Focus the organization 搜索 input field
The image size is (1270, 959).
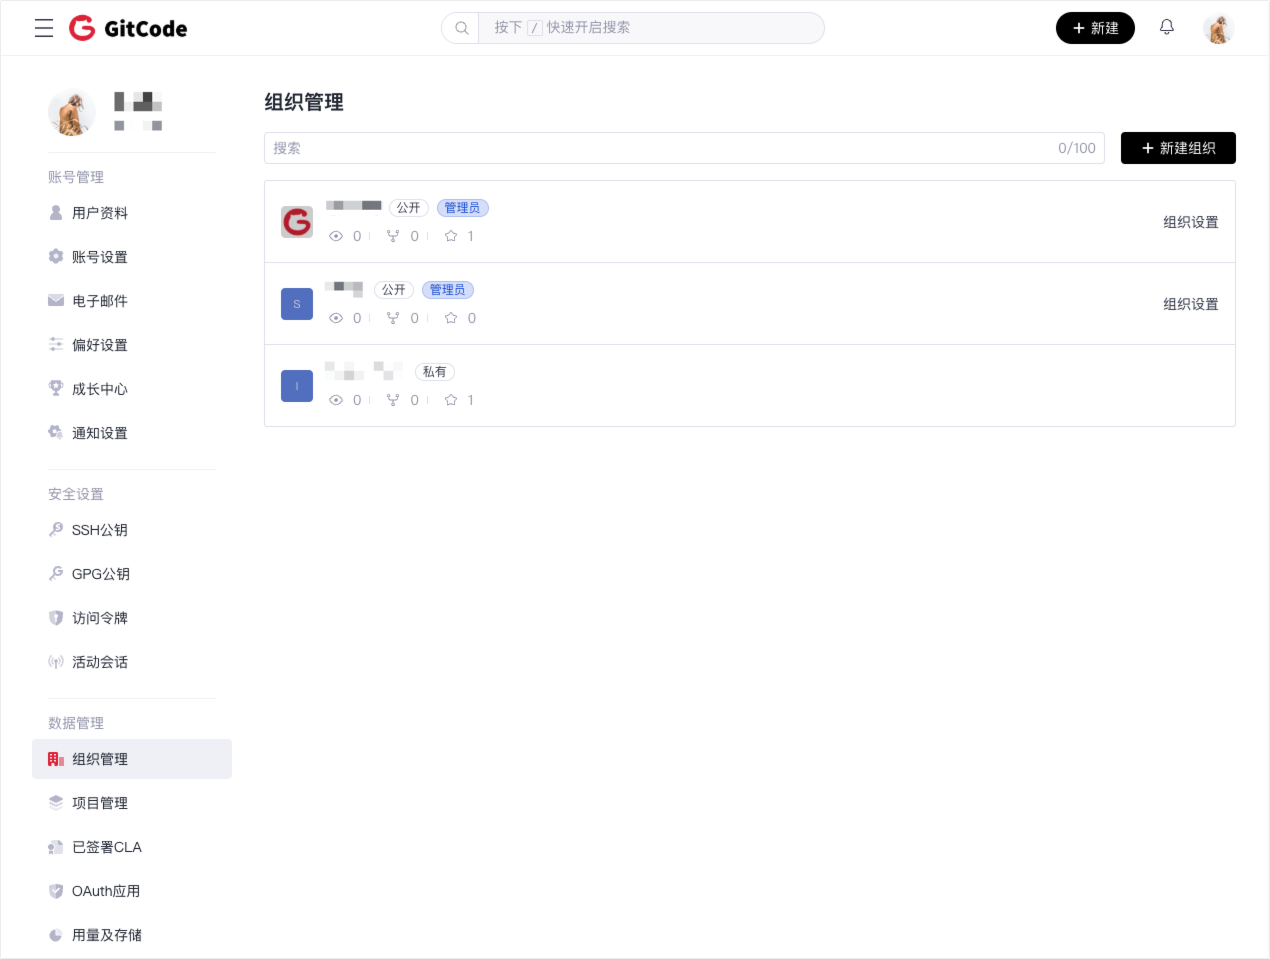(x=660, y=148)
